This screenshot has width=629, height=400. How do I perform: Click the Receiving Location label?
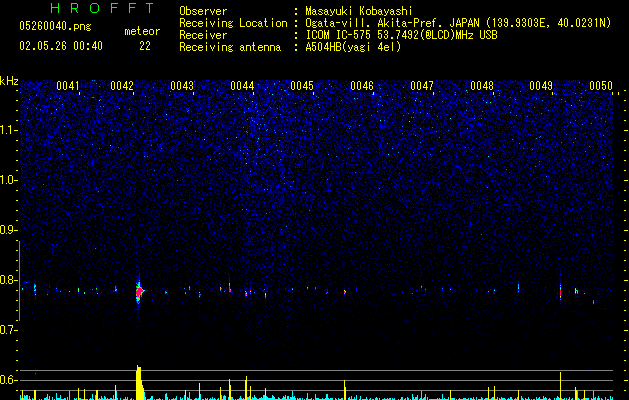[233, 23]
